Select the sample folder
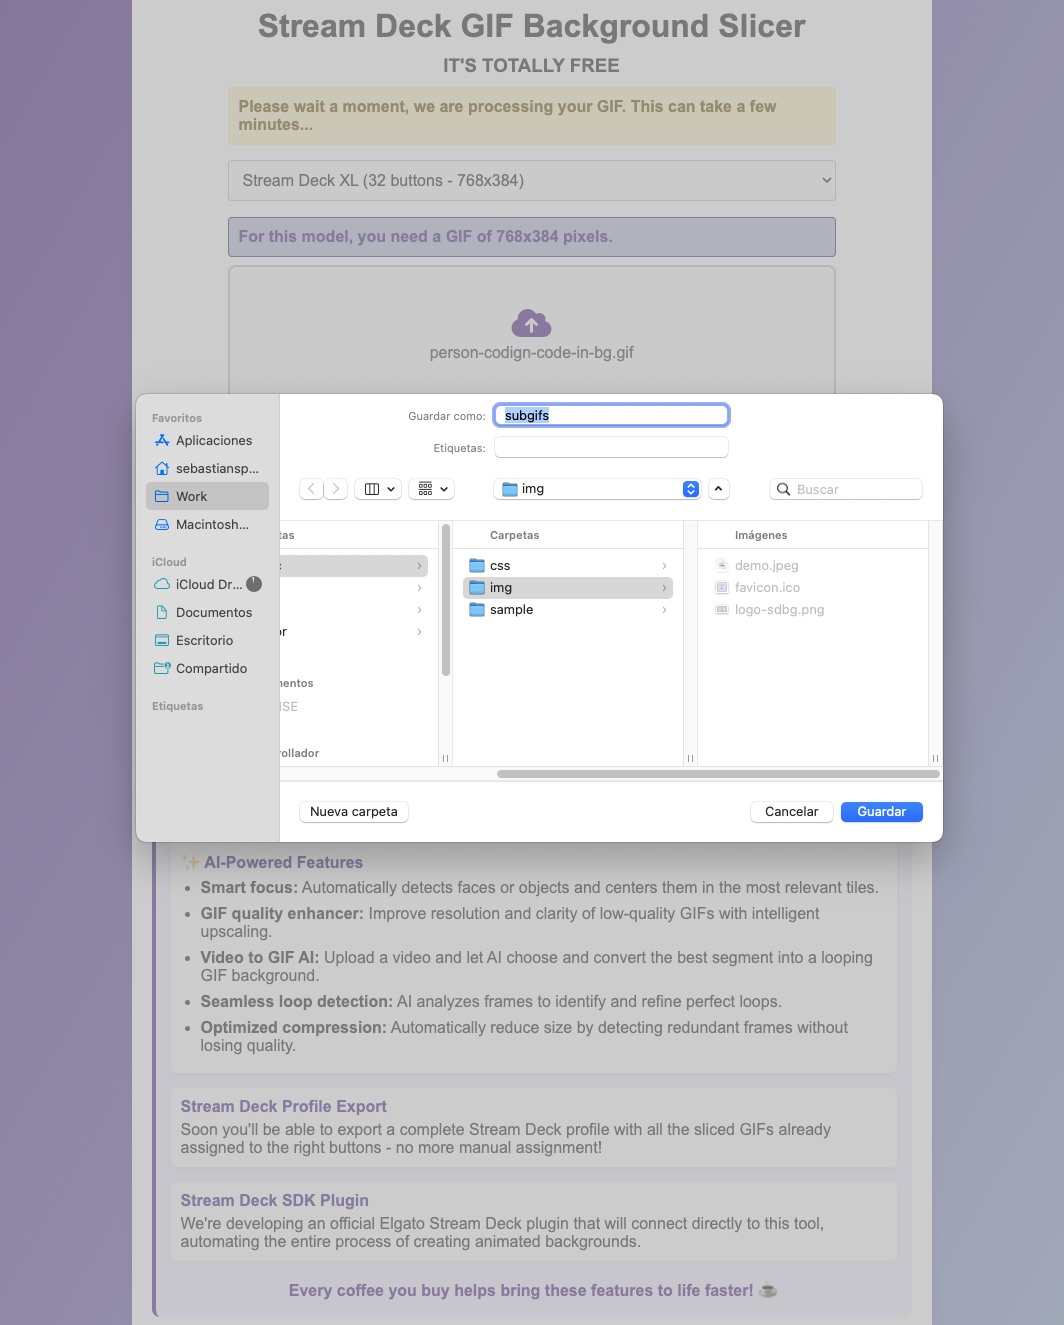The width and height of the screenshot is (1064, 1325). tap(567, 610)
